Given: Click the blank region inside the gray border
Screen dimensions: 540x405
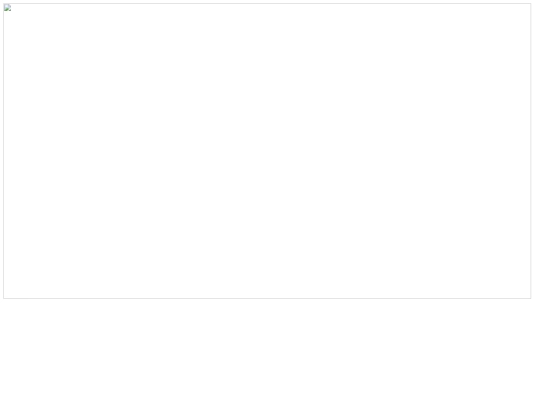Looking at the screenshot, I should coord(267,151).
